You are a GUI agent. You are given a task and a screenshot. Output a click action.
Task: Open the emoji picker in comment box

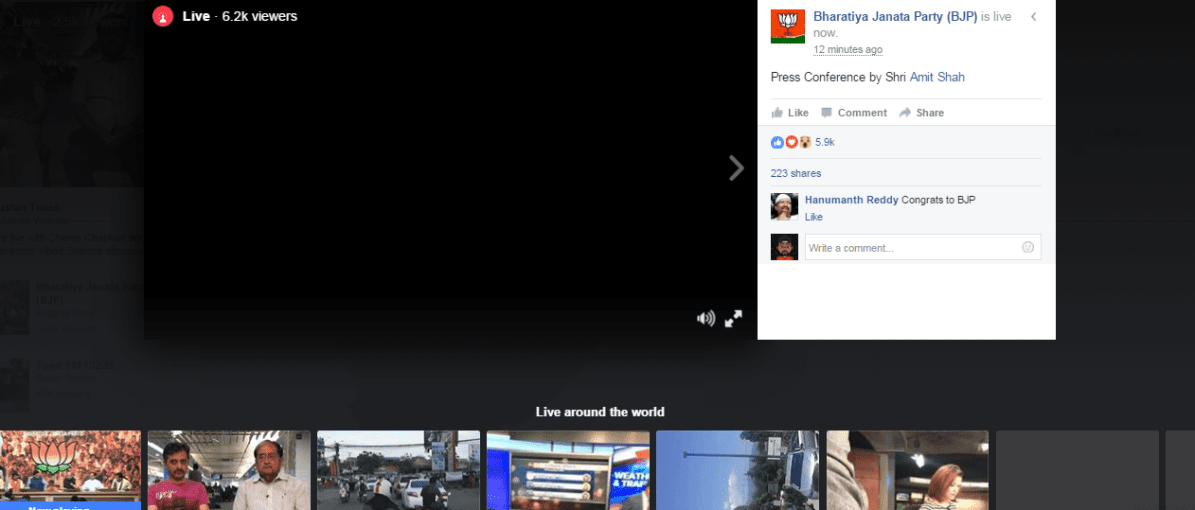coord(1027,248)
